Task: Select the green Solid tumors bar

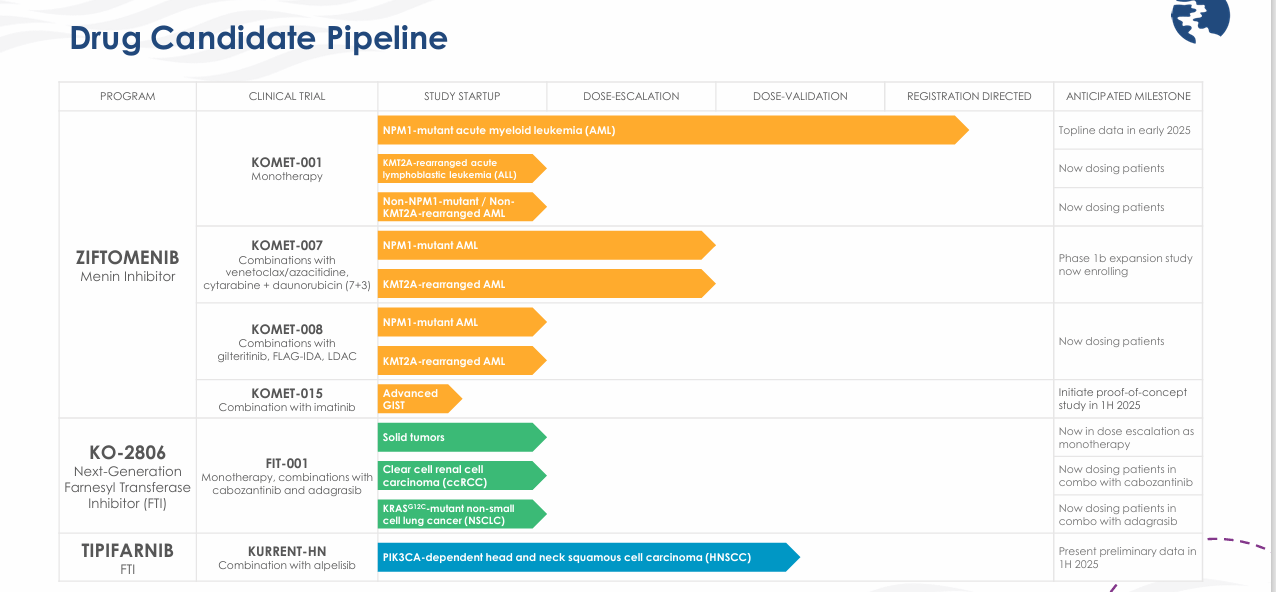Action: 460,437
